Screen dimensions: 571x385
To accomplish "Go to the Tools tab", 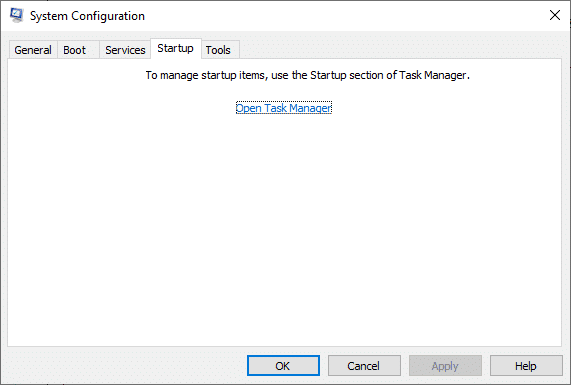I will click(218, 50).
